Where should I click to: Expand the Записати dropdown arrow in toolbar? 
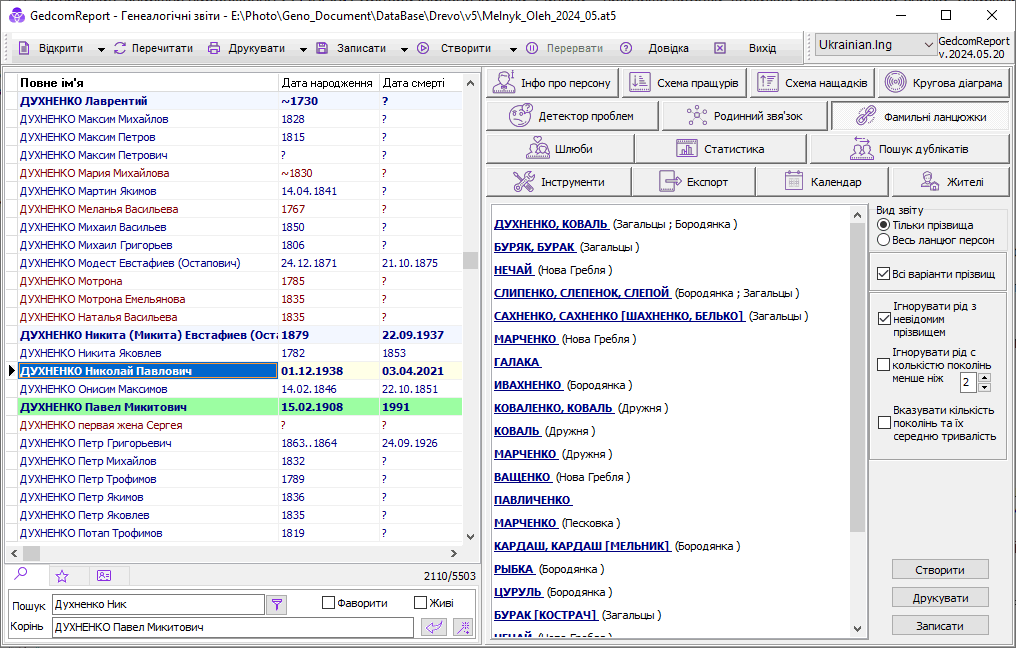404,49
